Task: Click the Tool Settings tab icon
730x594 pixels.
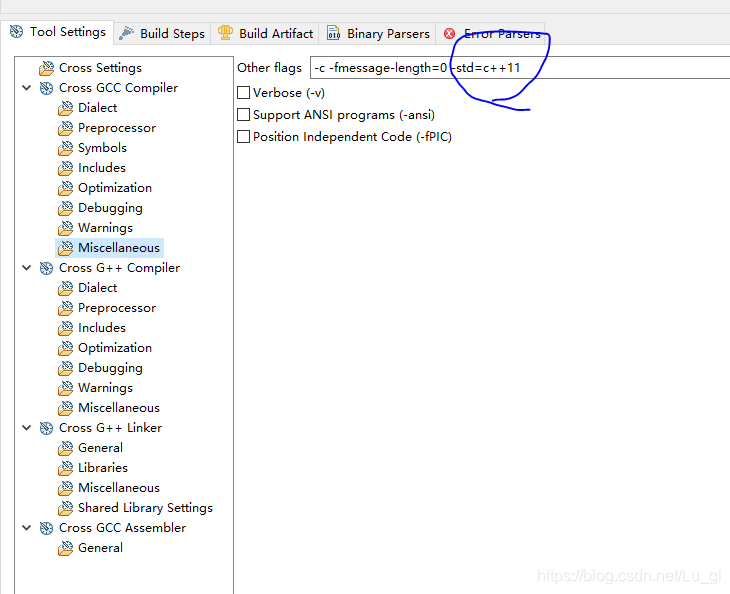Action: pos(16,32)
